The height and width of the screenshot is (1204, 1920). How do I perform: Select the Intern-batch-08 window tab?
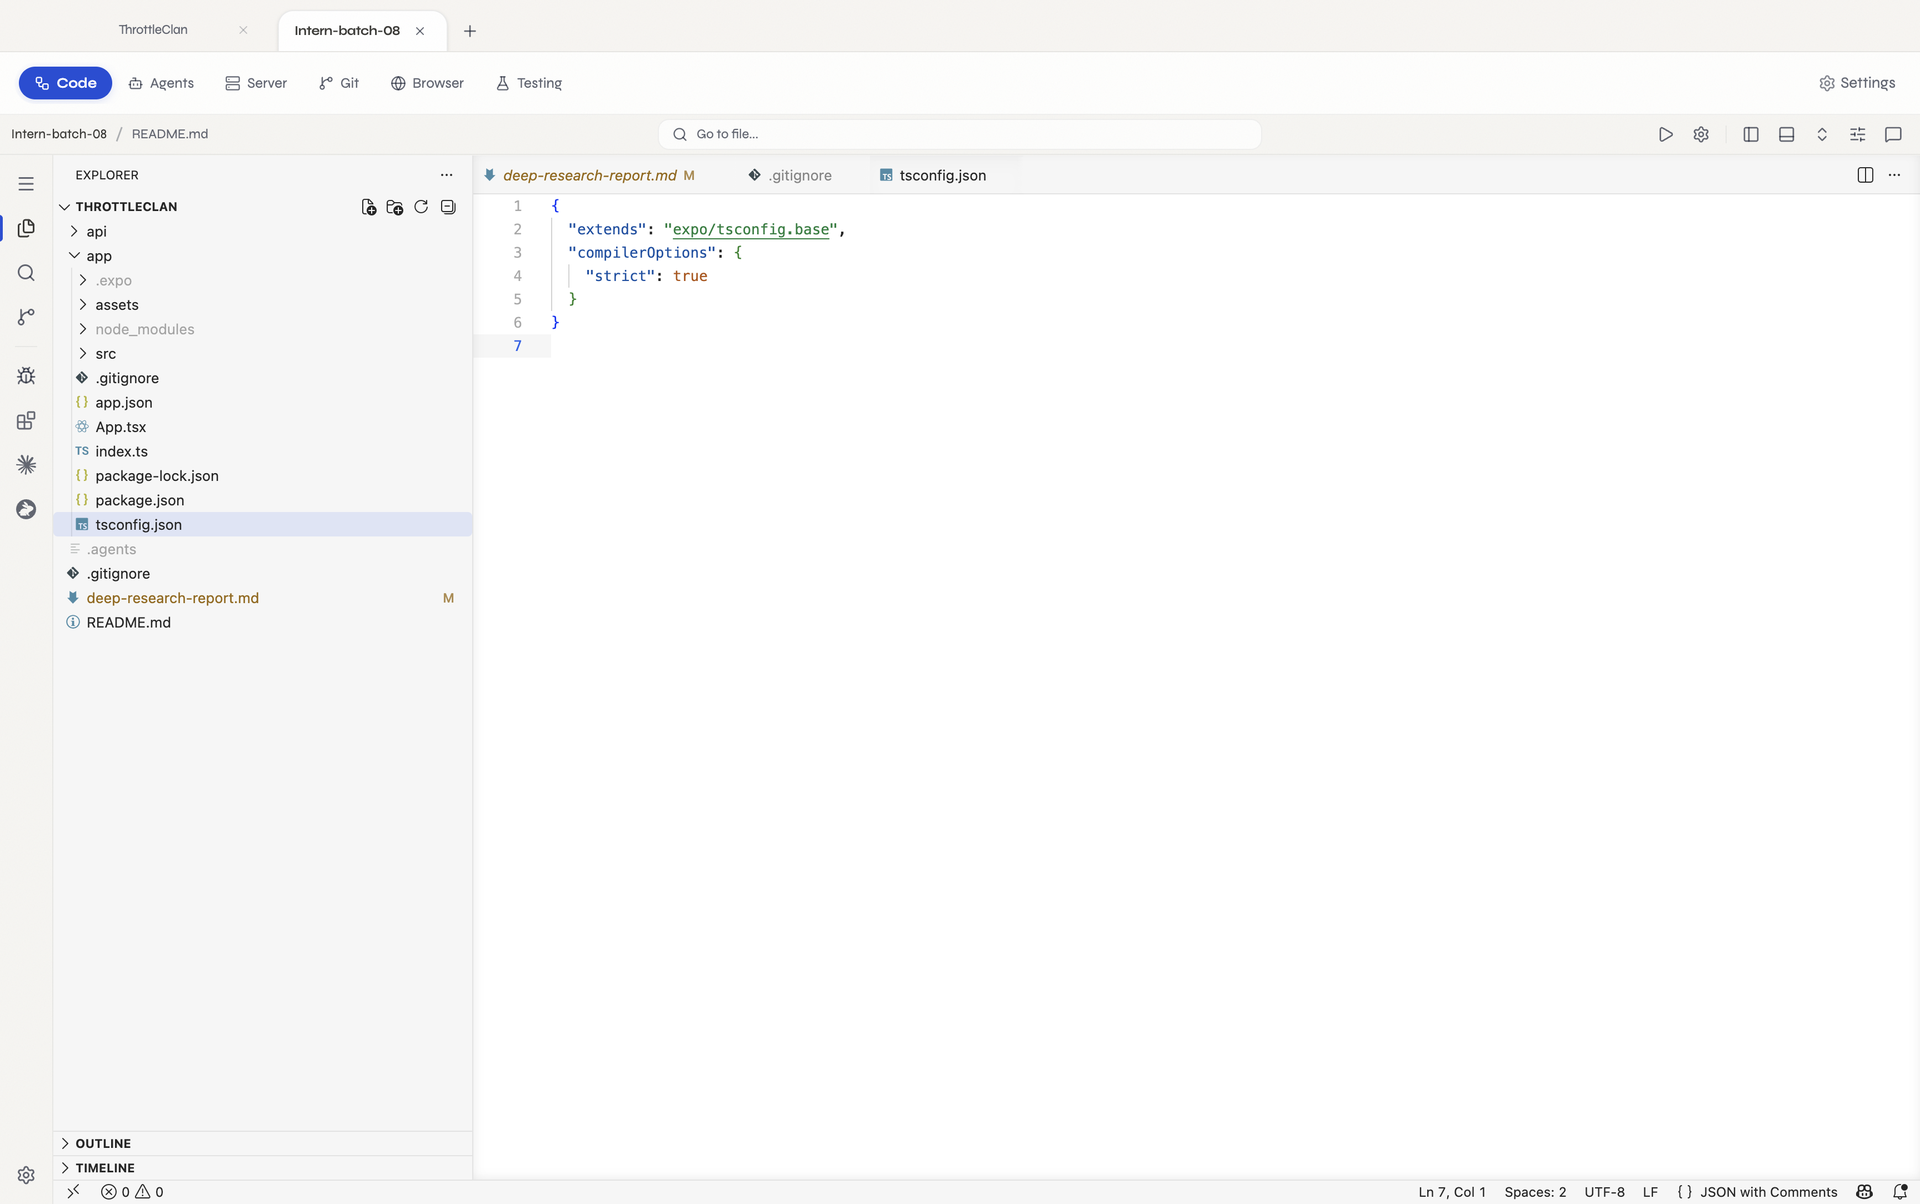click(347, 31)
